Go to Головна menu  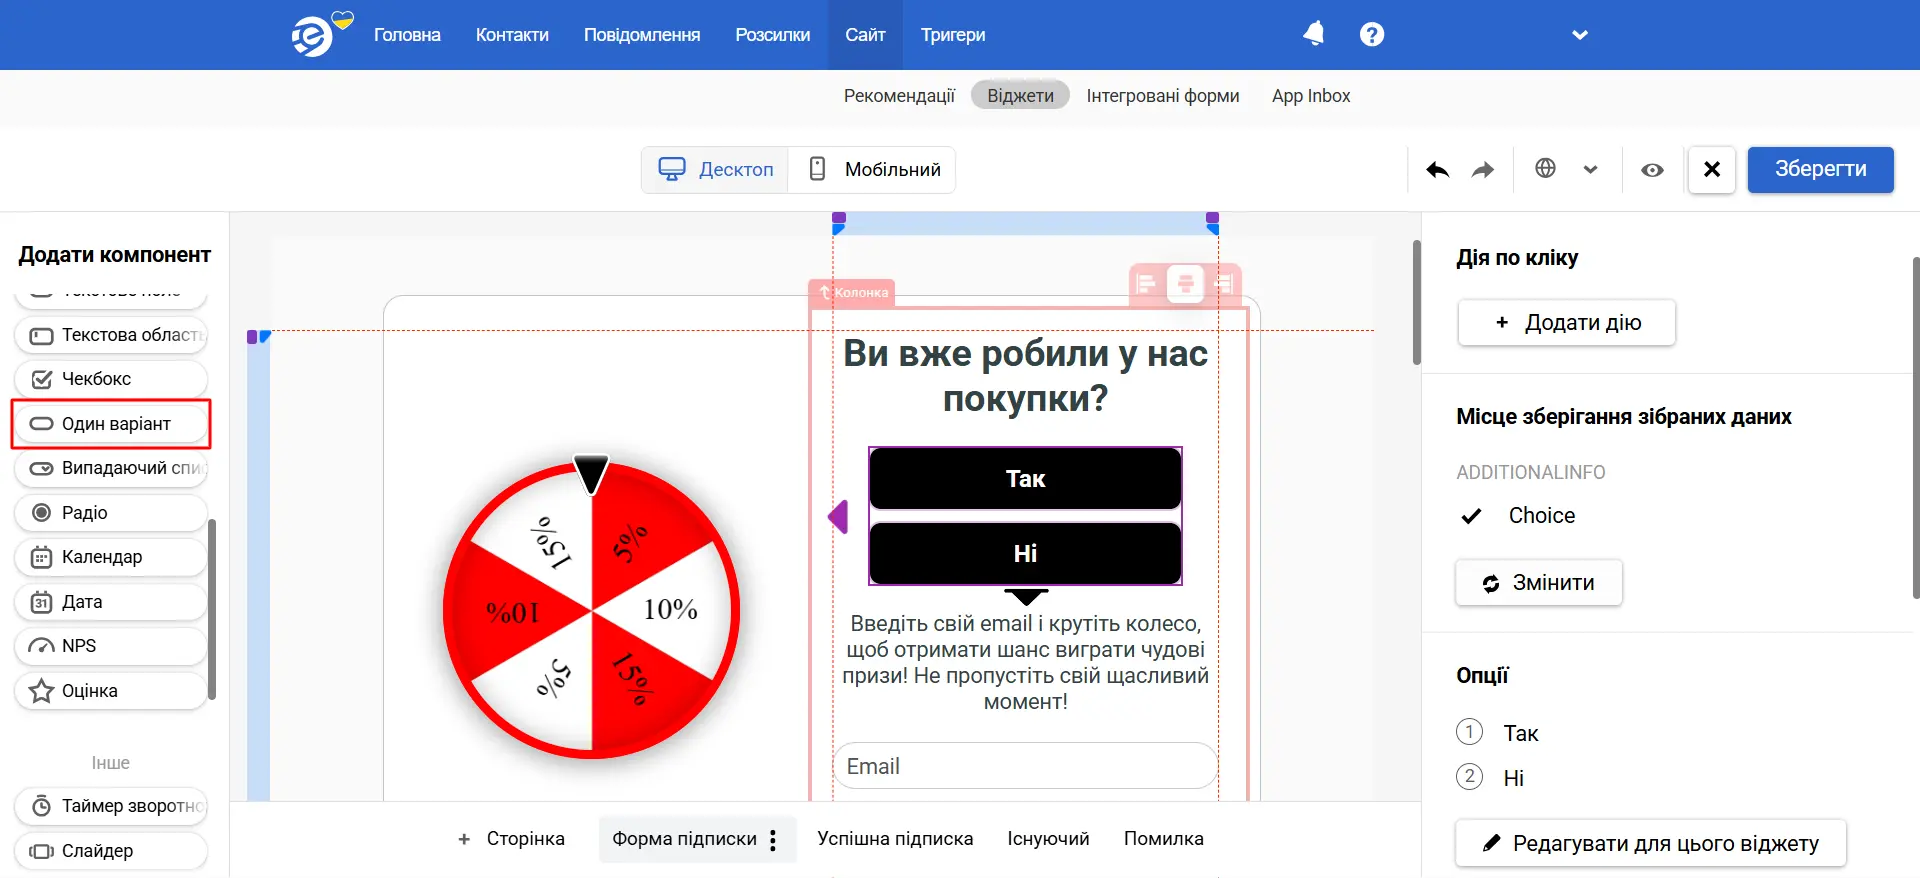pyautogui.click(x=407, y=35)
